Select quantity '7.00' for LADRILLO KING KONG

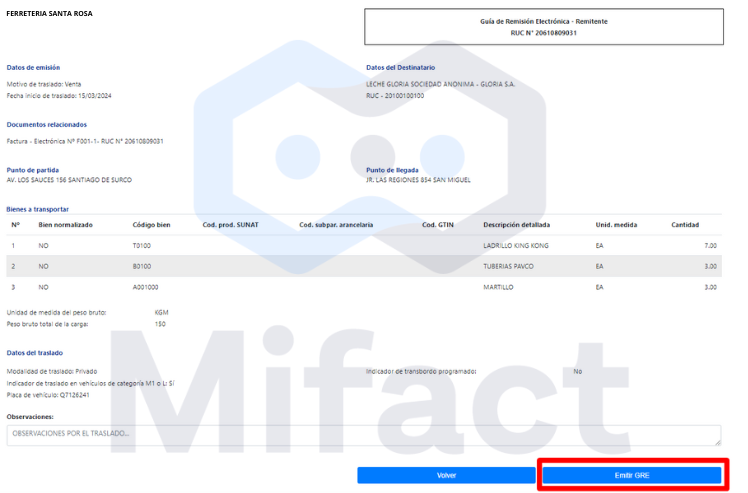(x=710, y=246)
